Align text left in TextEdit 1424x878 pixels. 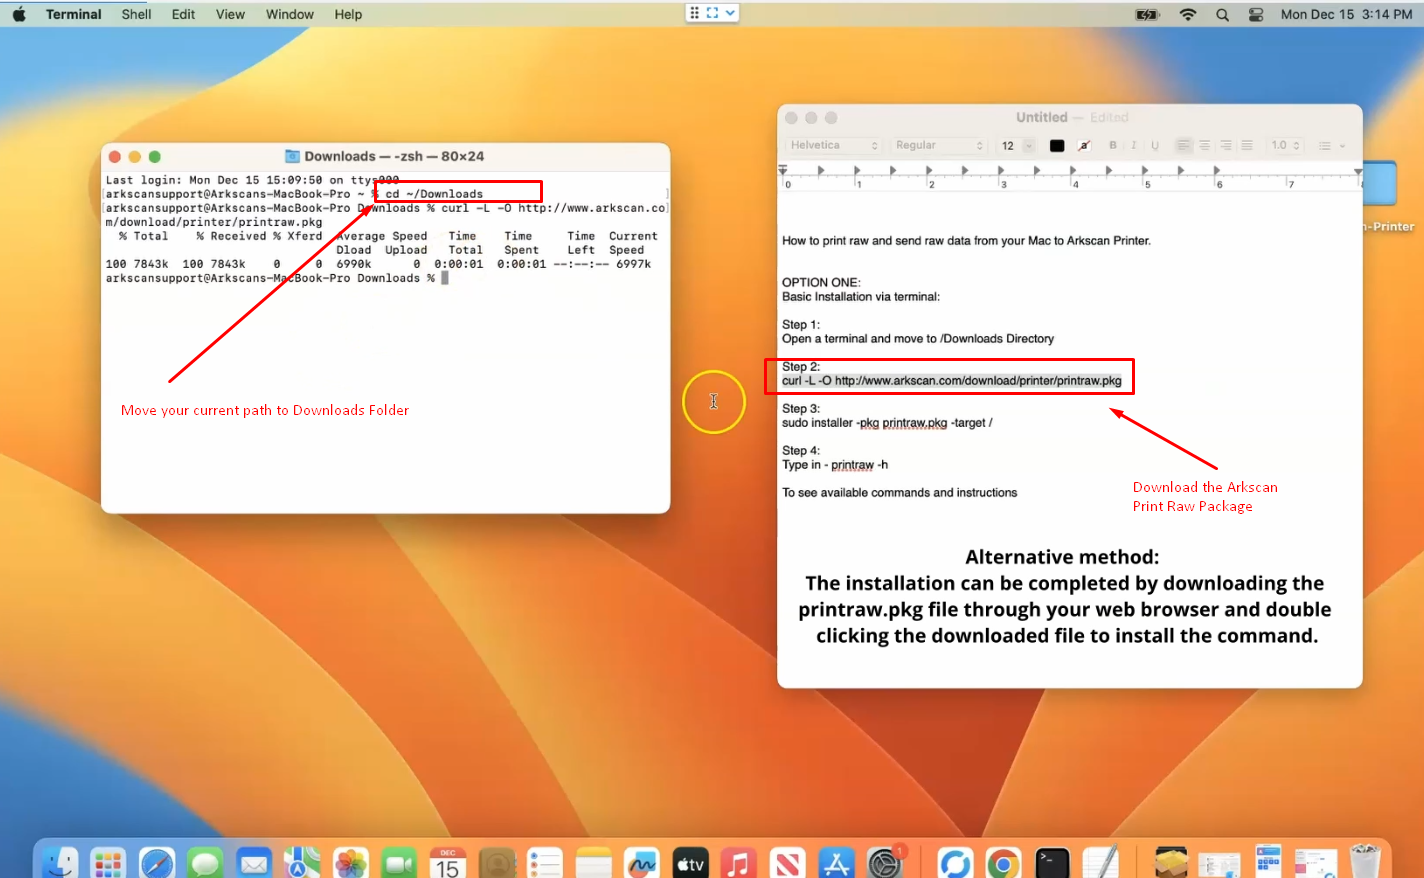(x=1184, y=145)
